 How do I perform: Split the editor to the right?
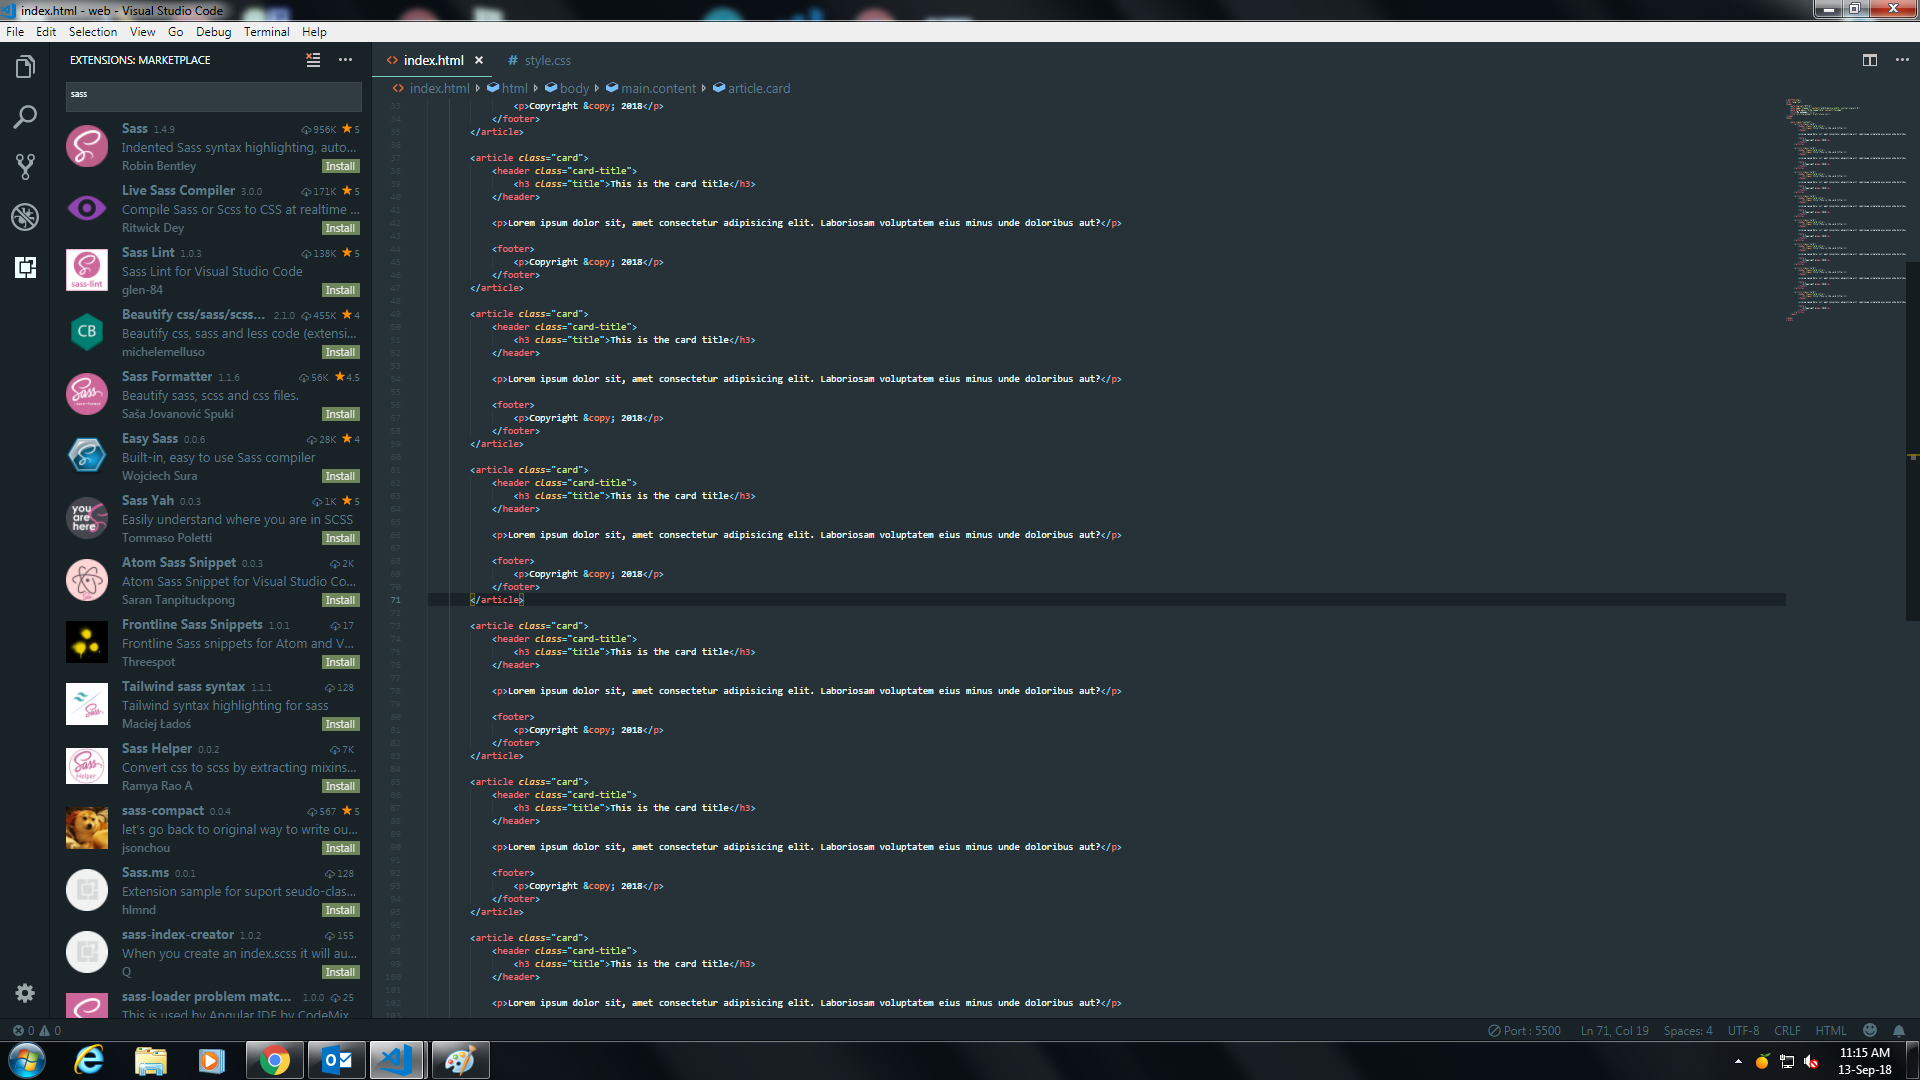click(1869, 60)
